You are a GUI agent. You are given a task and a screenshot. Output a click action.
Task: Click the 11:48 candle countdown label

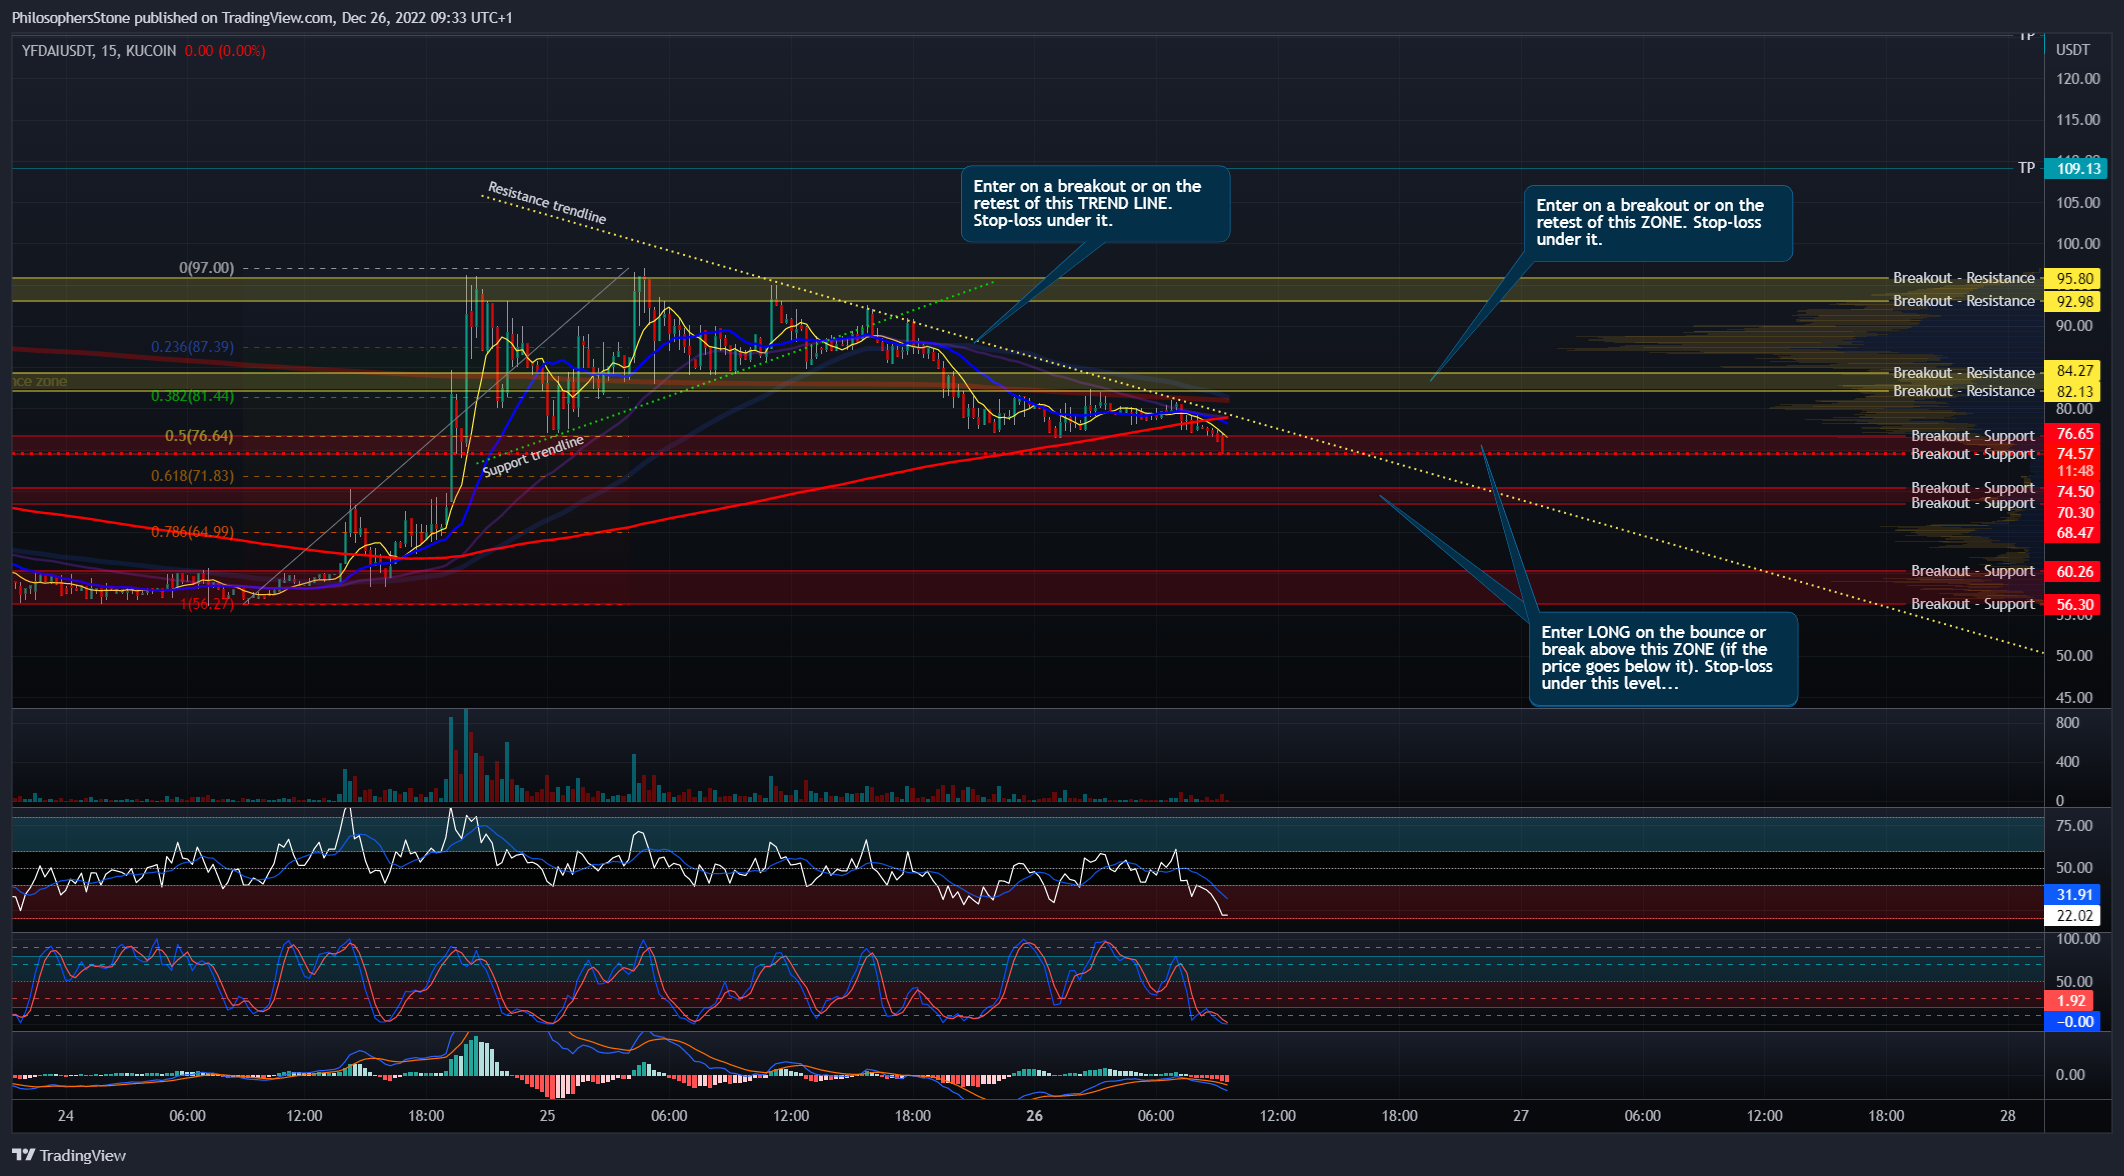(x=2075, y=470)
